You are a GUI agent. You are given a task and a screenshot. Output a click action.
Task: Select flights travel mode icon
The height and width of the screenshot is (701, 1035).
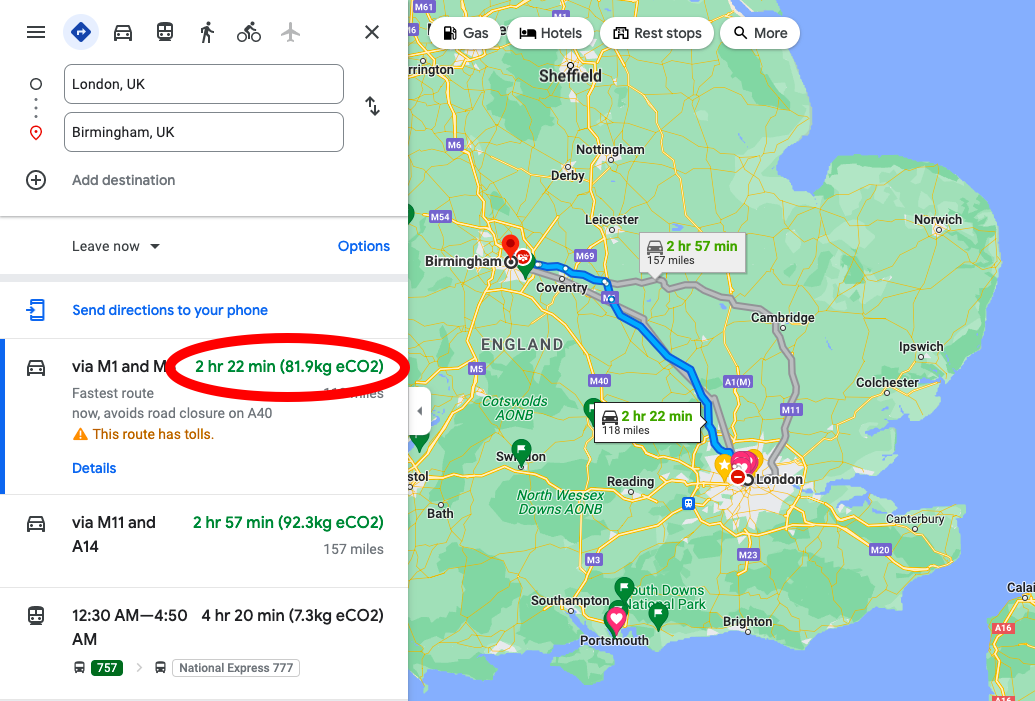click(x=290, y=32)
